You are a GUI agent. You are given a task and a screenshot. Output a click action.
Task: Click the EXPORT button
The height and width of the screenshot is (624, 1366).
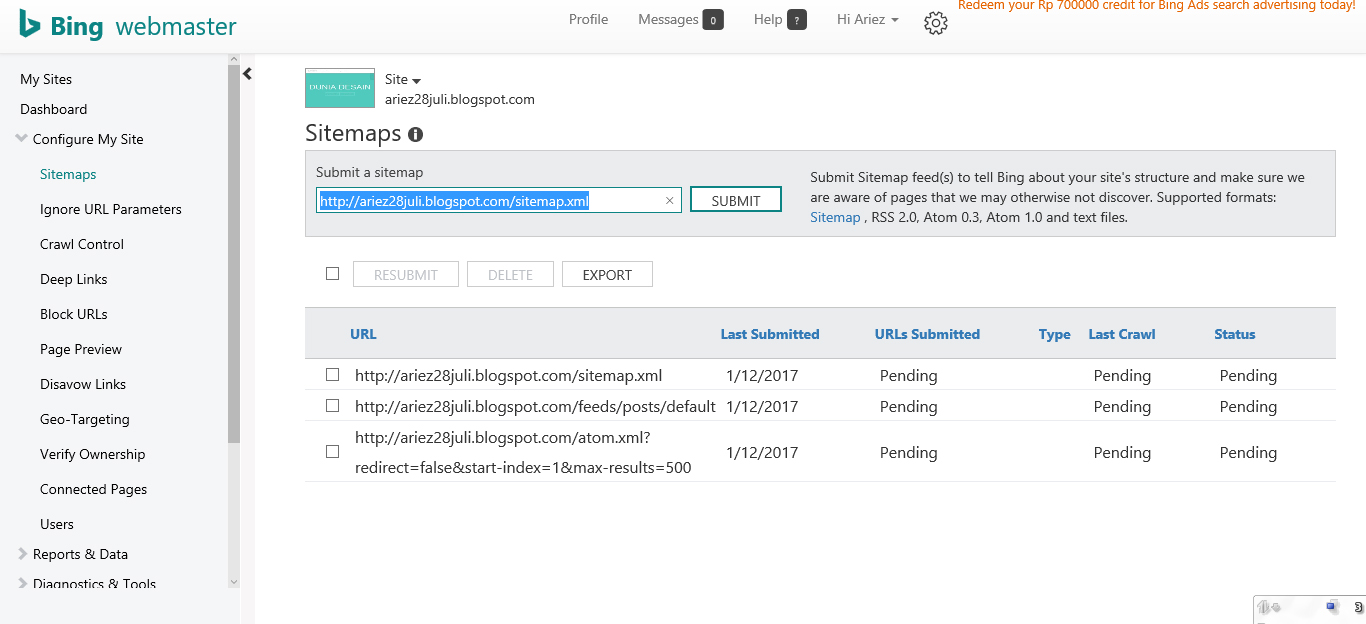coord(607,274)
